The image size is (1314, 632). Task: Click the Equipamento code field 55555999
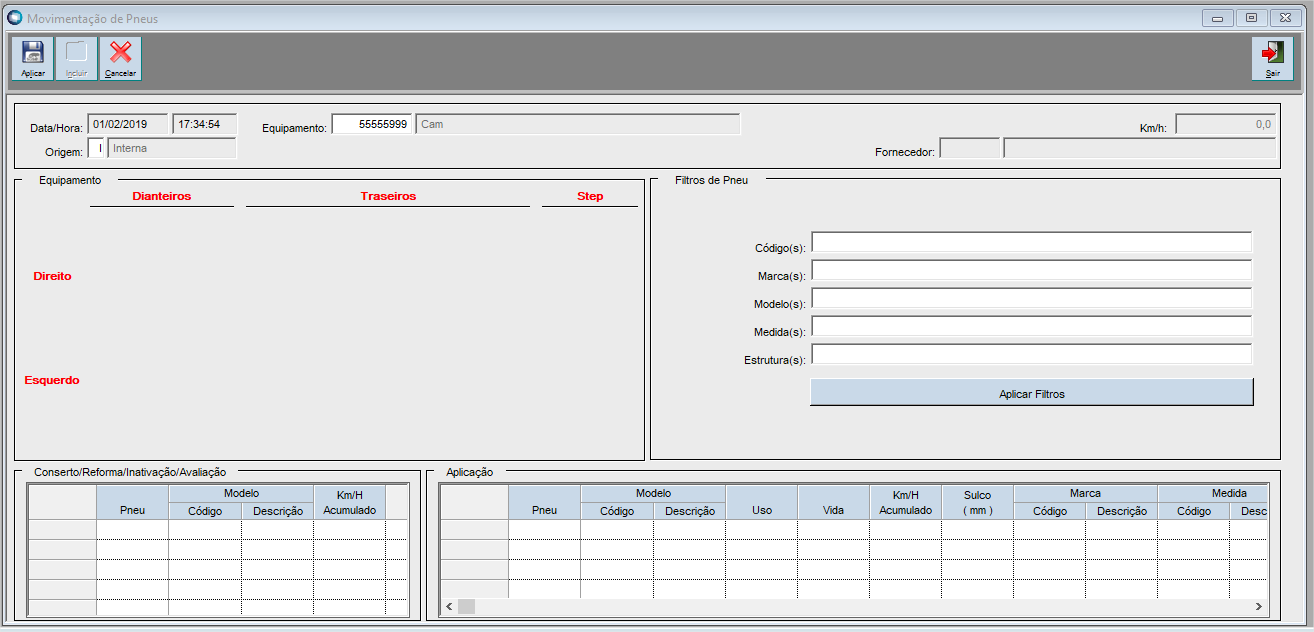[372, 124]
